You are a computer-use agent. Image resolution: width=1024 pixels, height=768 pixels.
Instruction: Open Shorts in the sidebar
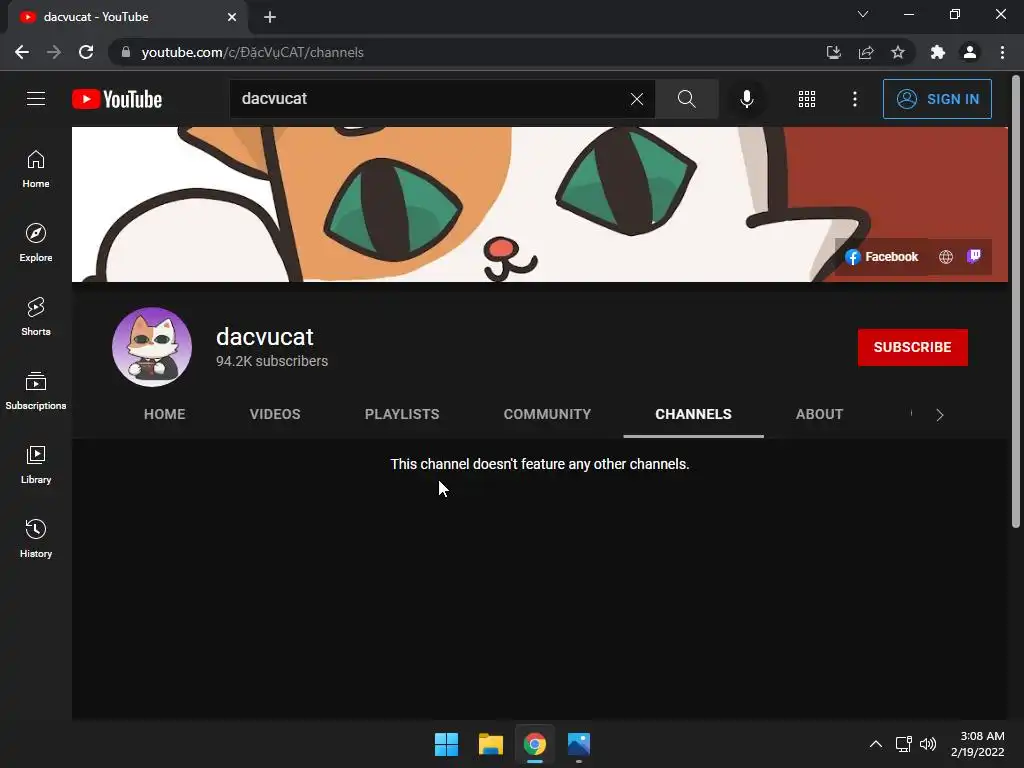click(x=36, y=317)
